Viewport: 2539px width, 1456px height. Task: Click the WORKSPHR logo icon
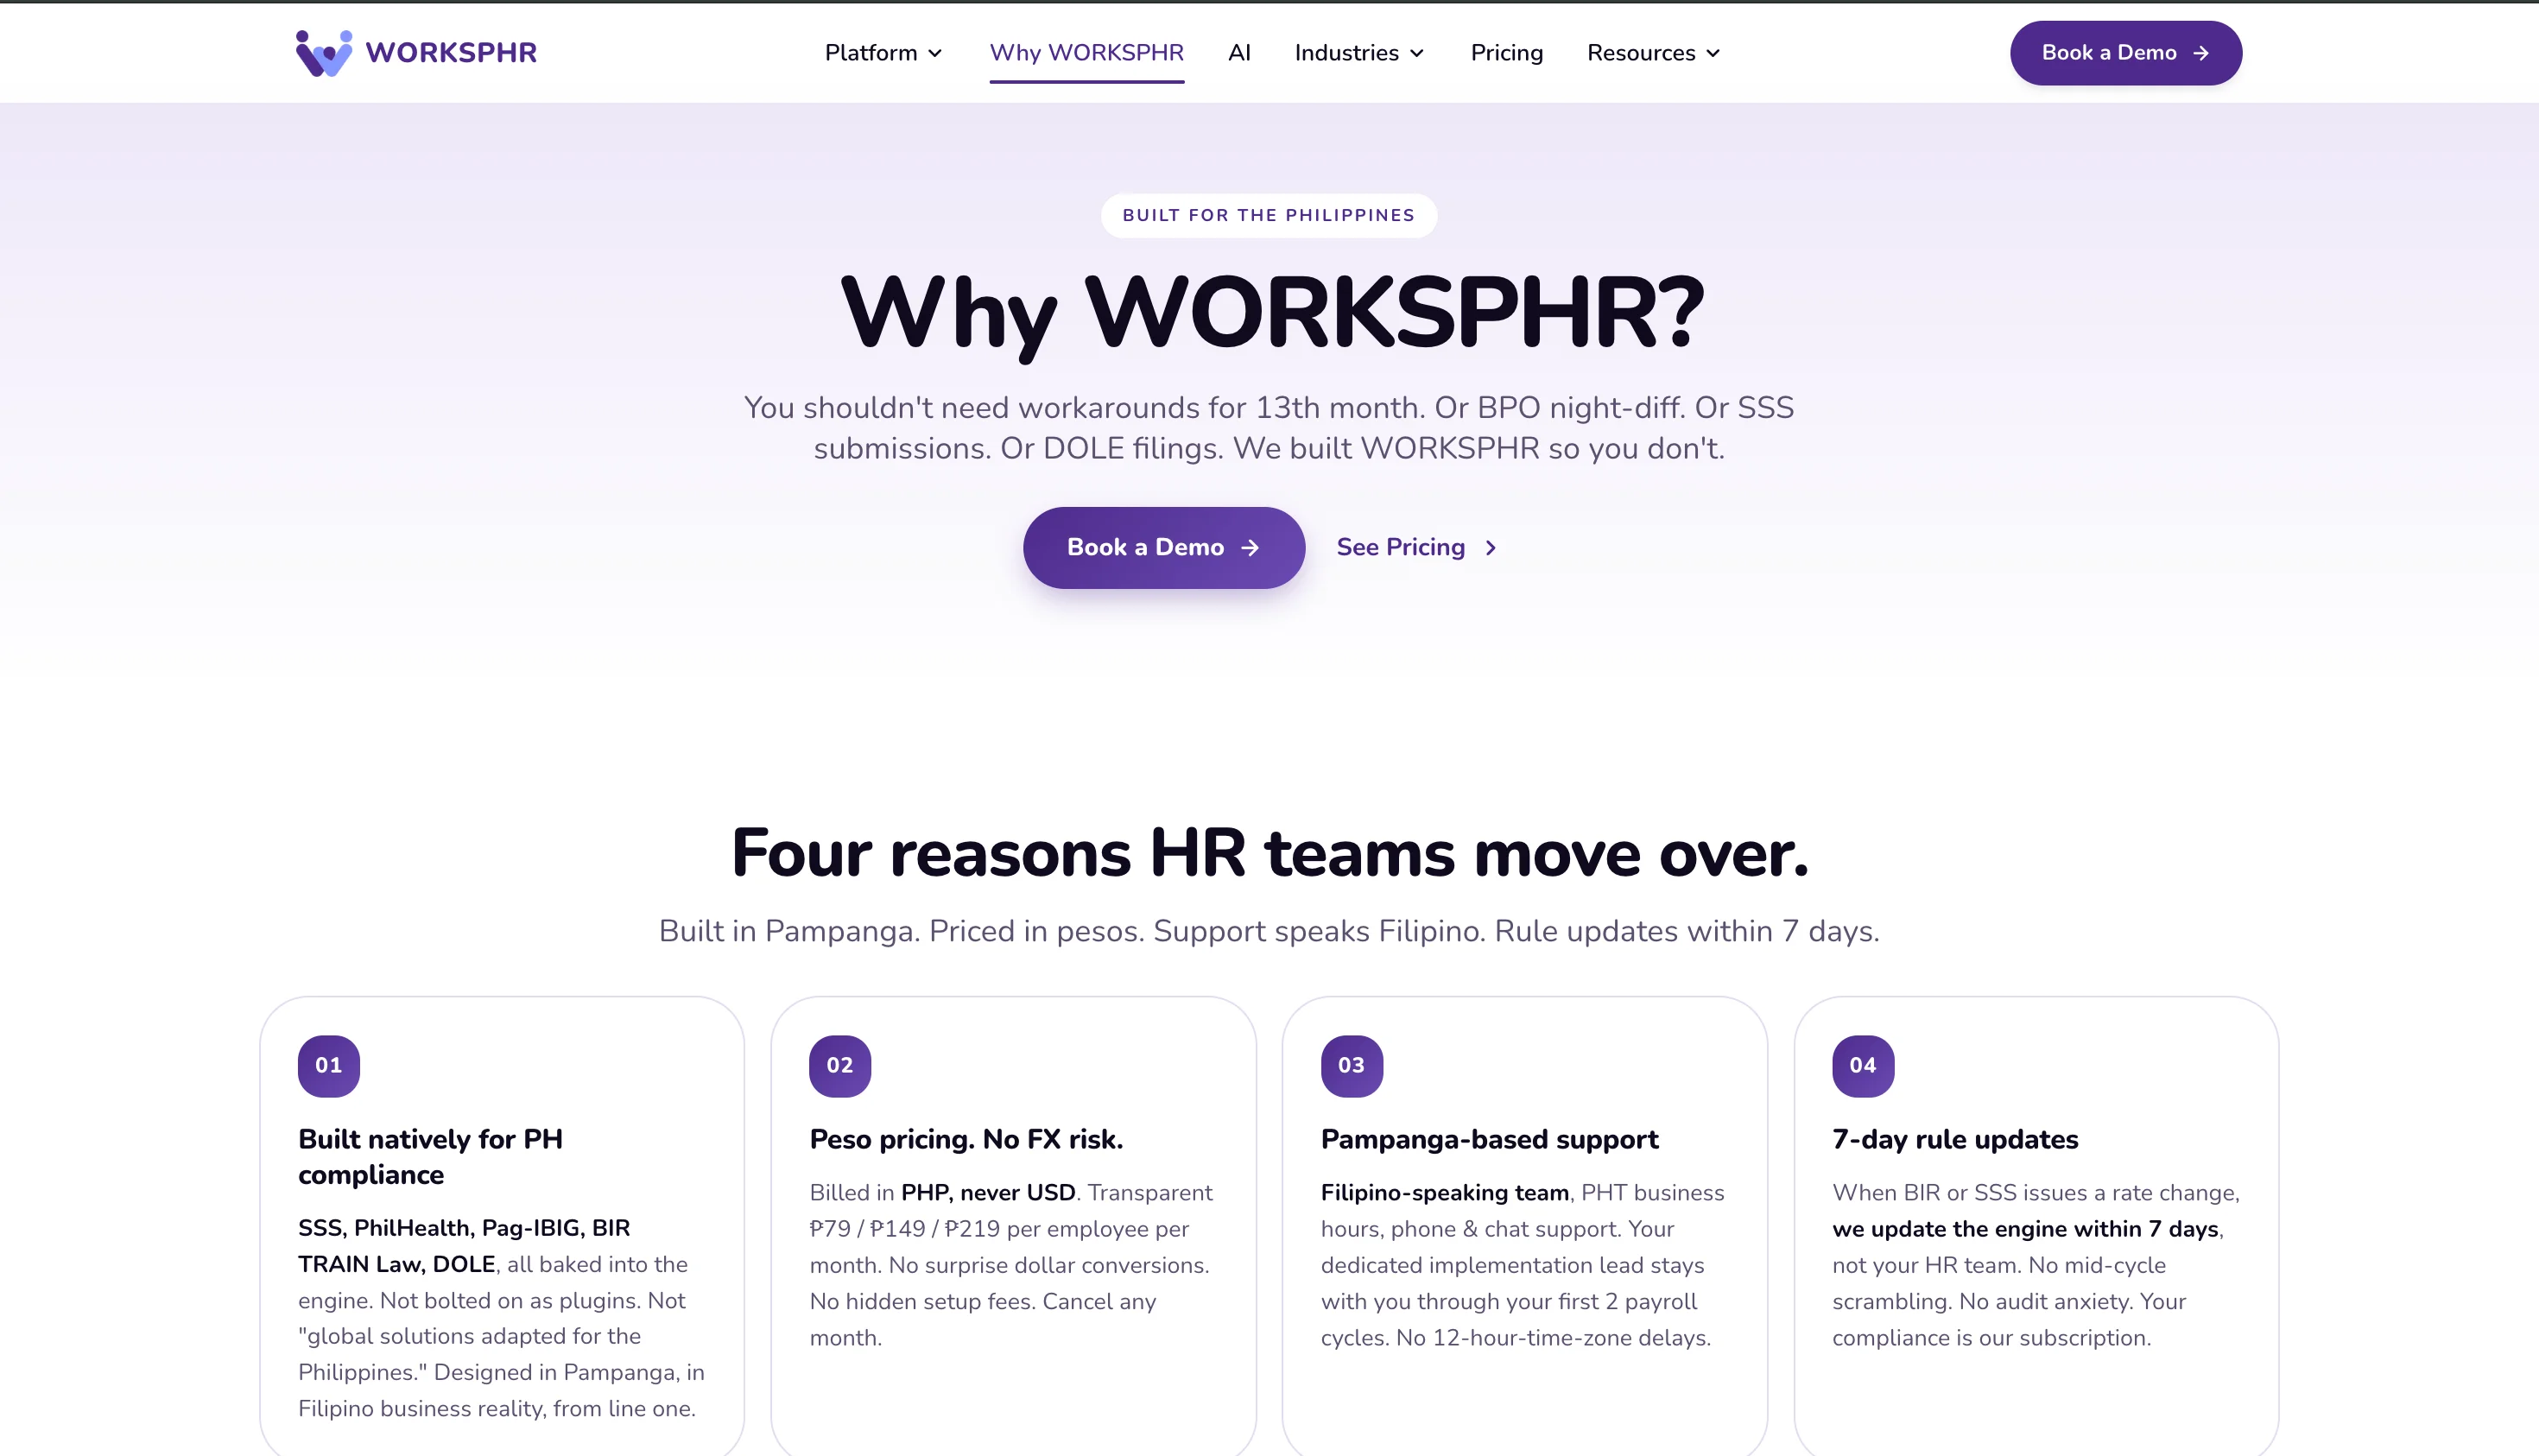click(x=324, y=53)
